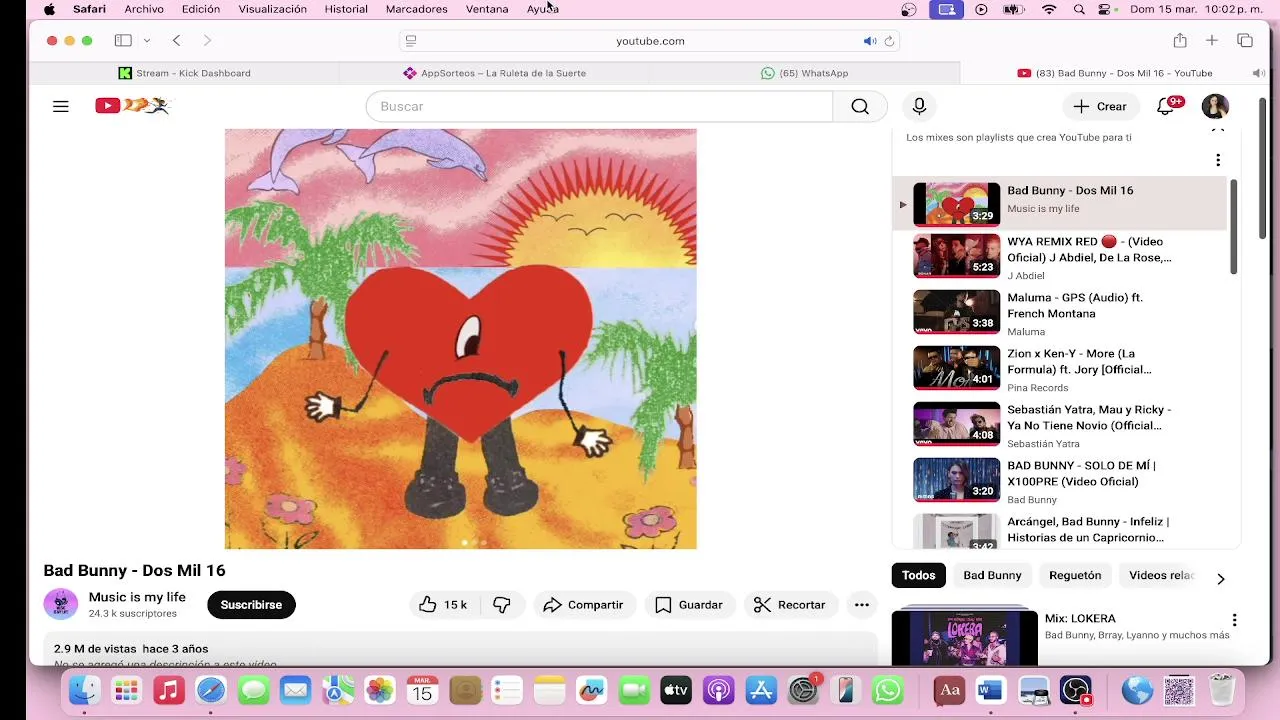Click the Safari share icon
The width and height of the screenshot is (1280, 720).
1180,41
